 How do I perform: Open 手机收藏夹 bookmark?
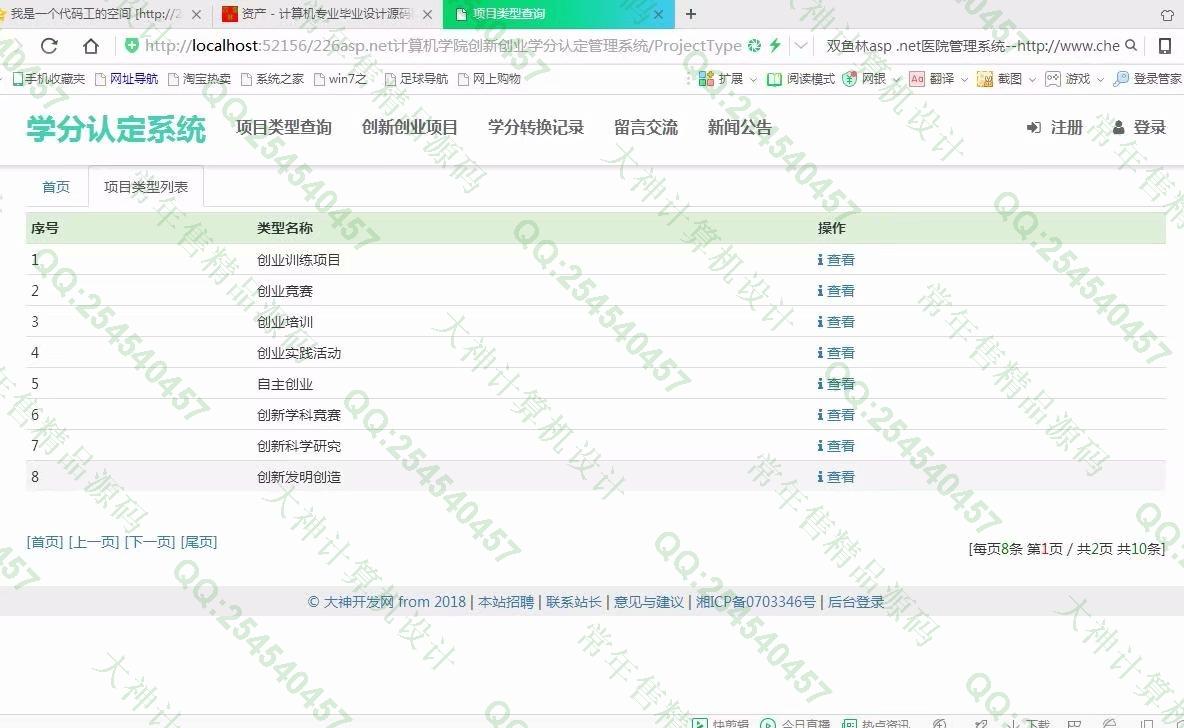(x=49, y=79)
